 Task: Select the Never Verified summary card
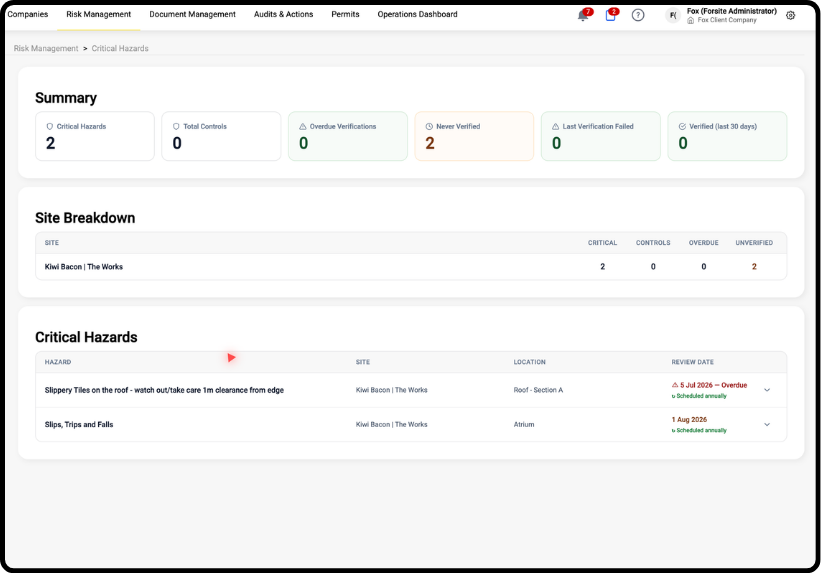(474, 136)
